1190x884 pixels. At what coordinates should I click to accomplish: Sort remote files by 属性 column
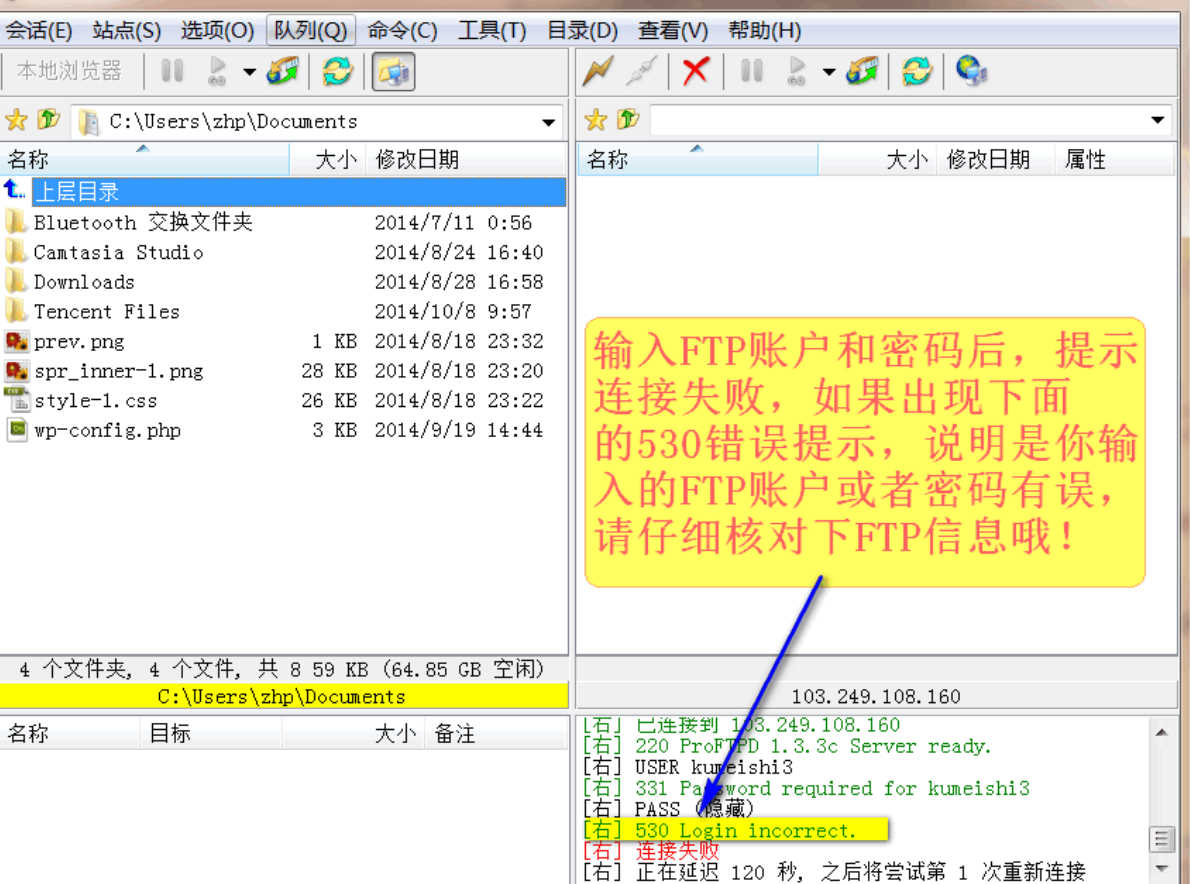click(1085, 160)
